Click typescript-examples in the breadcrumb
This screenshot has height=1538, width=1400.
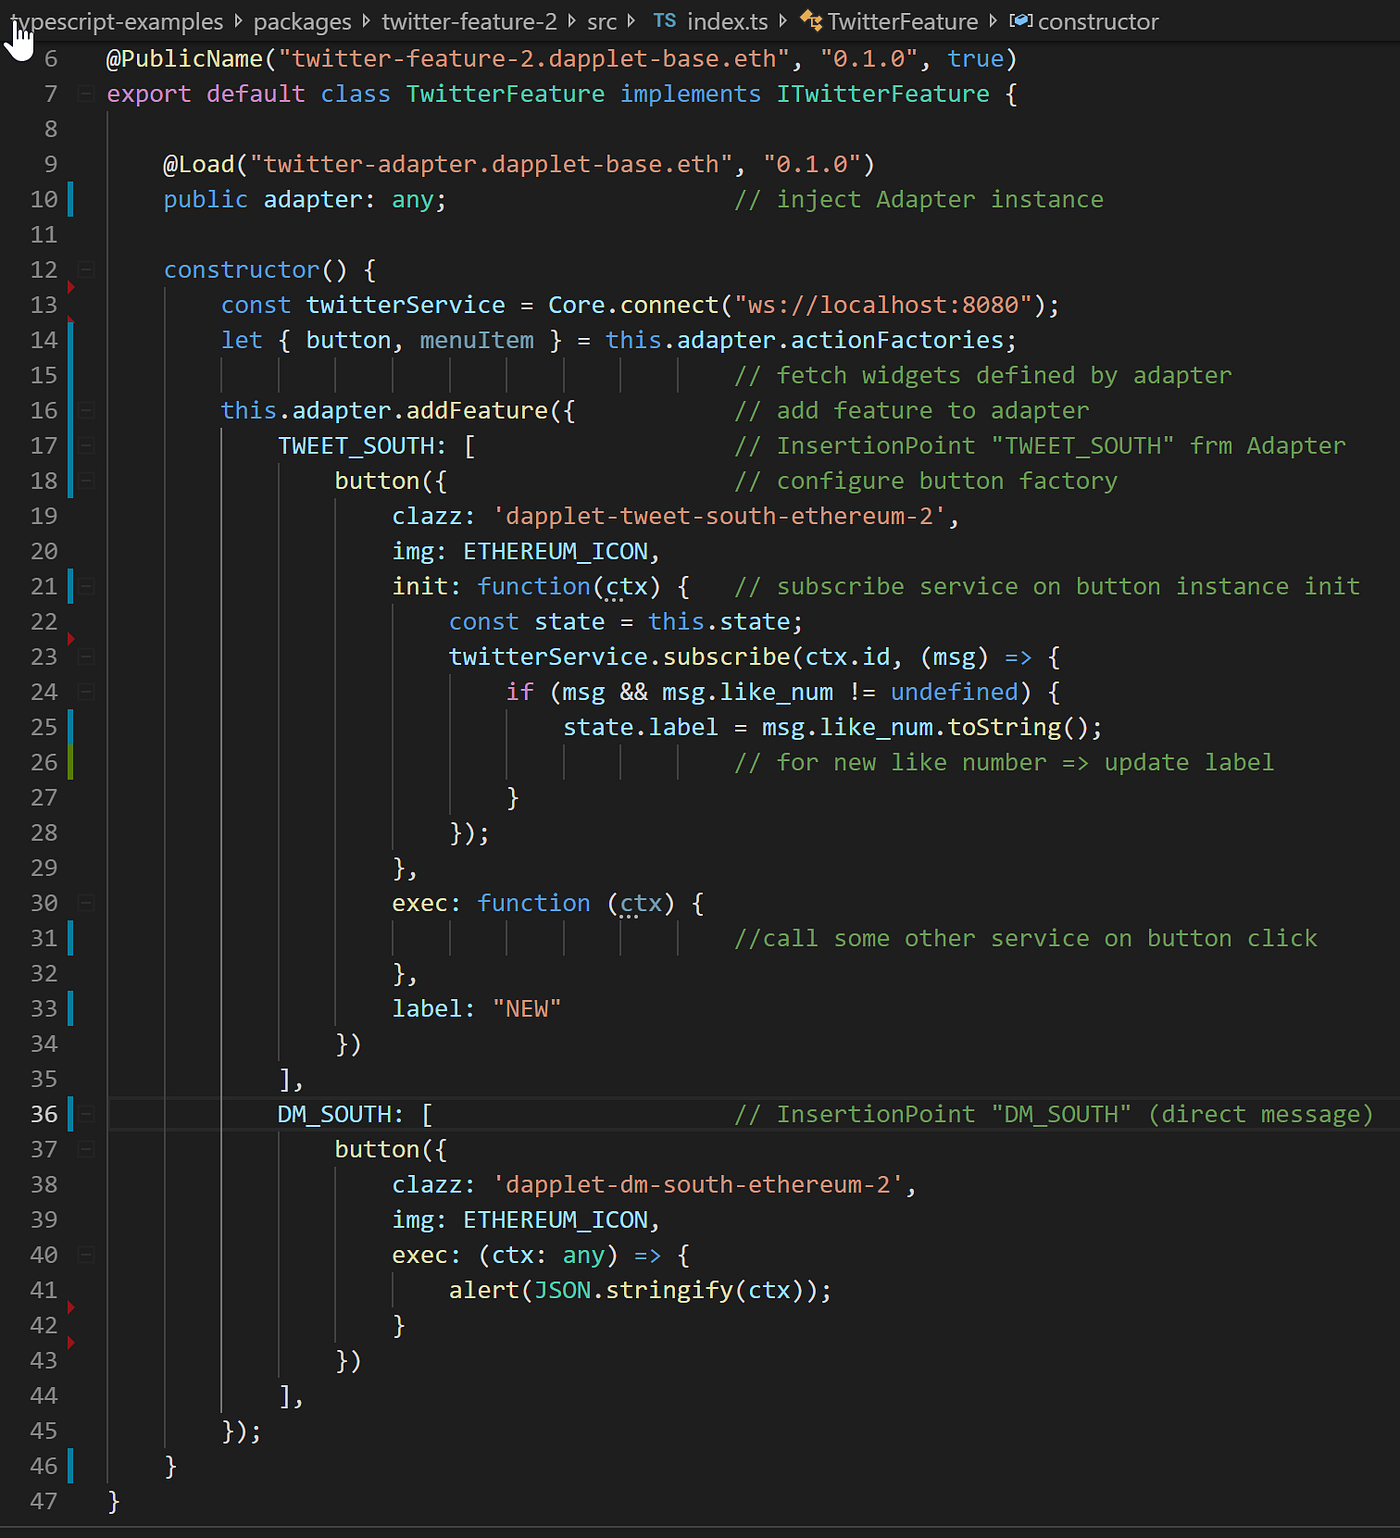click(118, 21)
